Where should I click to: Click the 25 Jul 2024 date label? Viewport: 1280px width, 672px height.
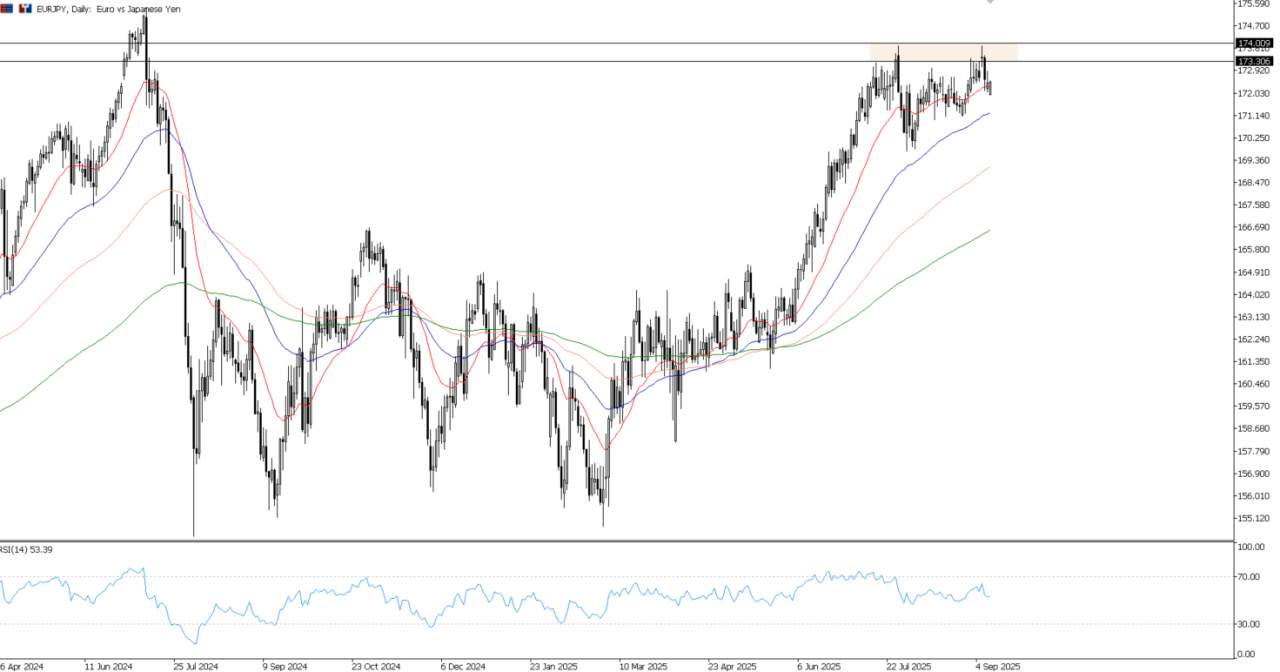click(x=197, y=665)
